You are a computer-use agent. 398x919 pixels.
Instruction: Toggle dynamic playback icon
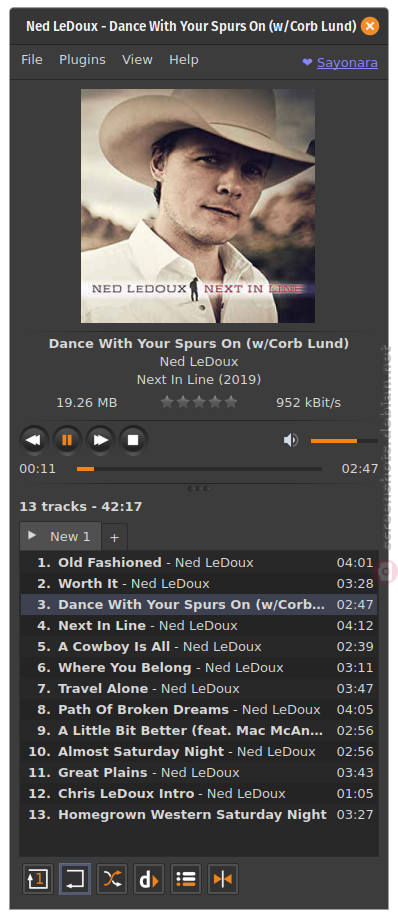tap(149, 879)
